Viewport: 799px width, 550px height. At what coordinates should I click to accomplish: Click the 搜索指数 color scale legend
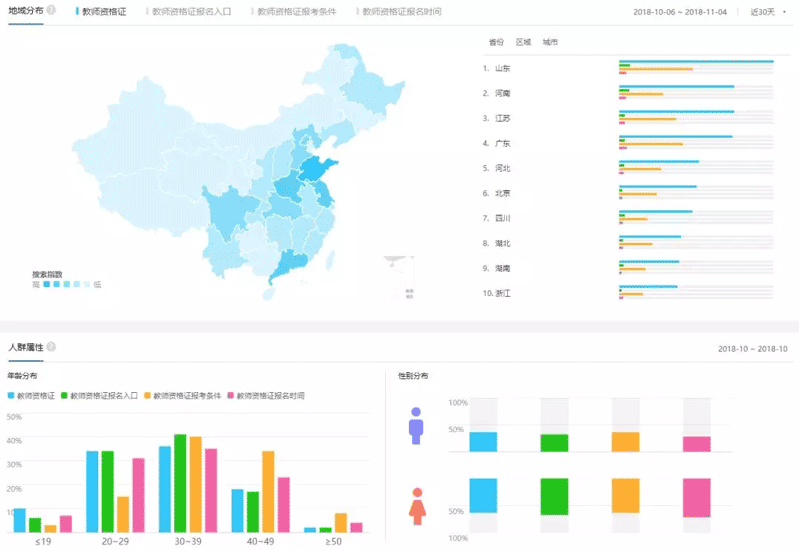66,284
